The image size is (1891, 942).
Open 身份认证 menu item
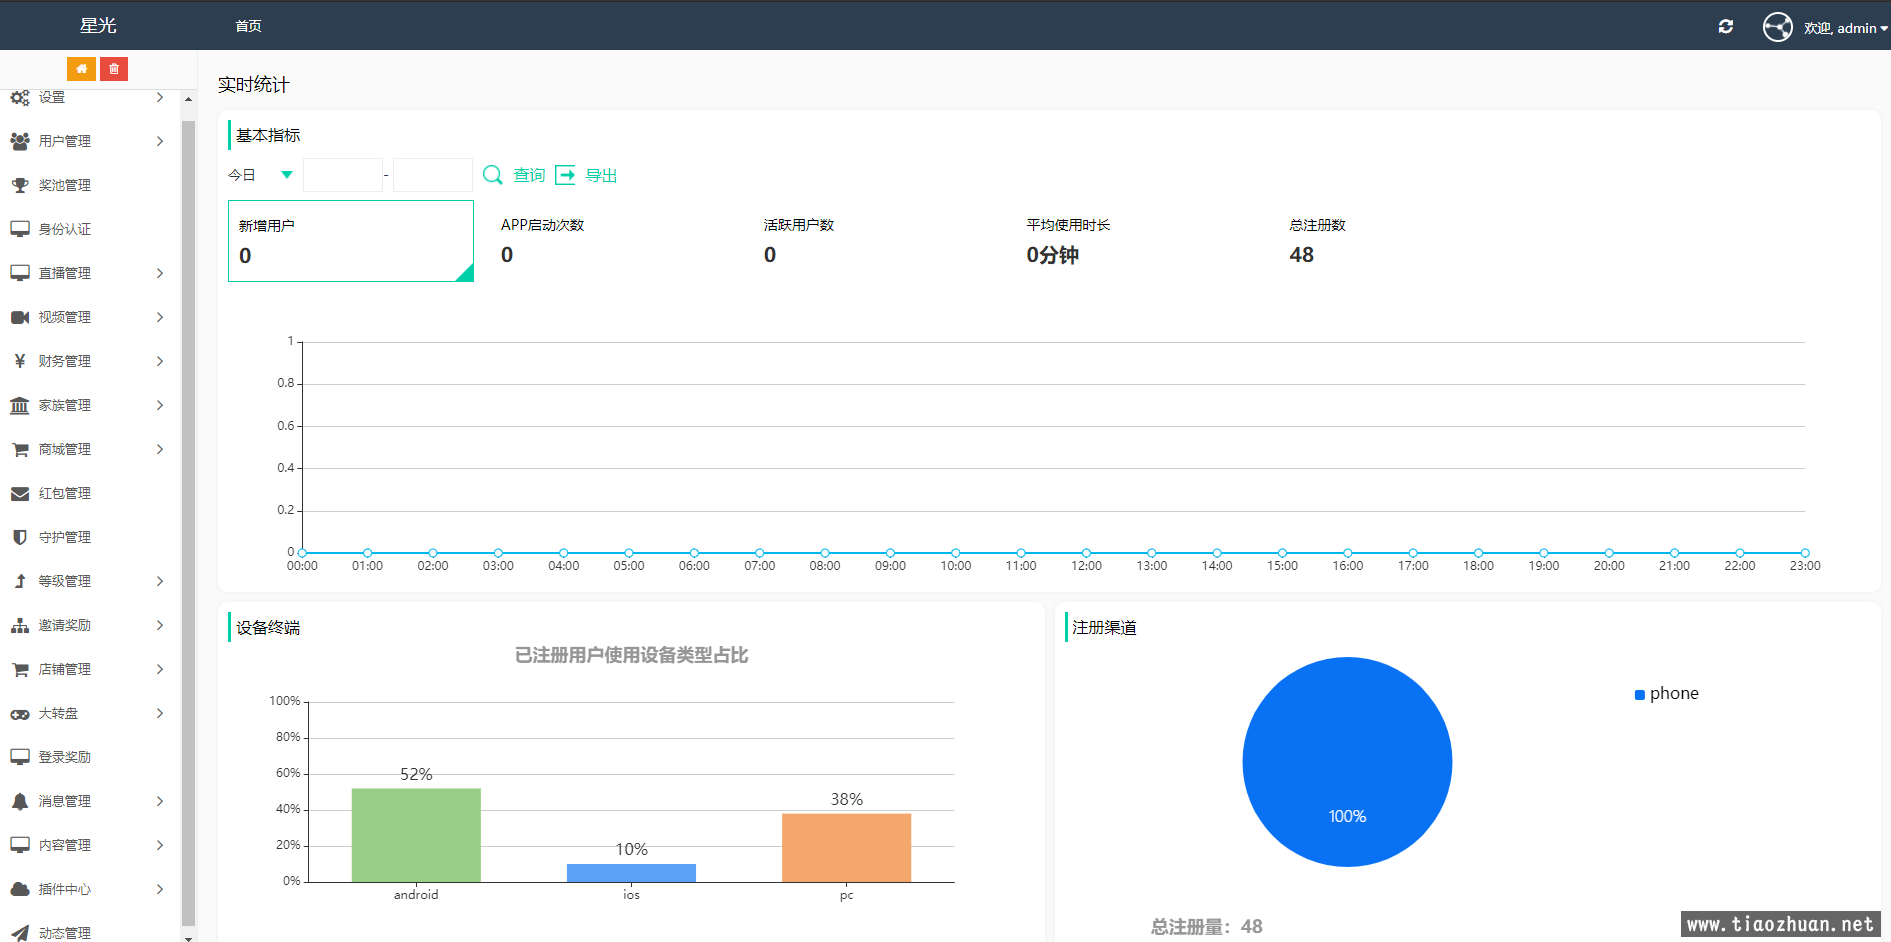tap(90, 229)
